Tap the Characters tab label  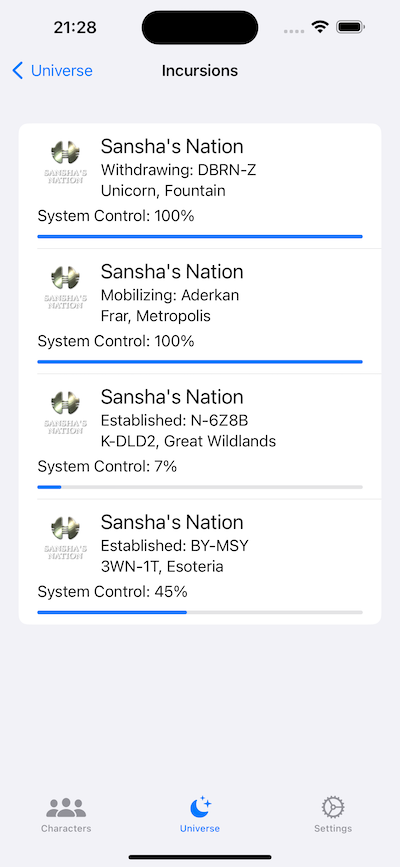tap(66, 828)
